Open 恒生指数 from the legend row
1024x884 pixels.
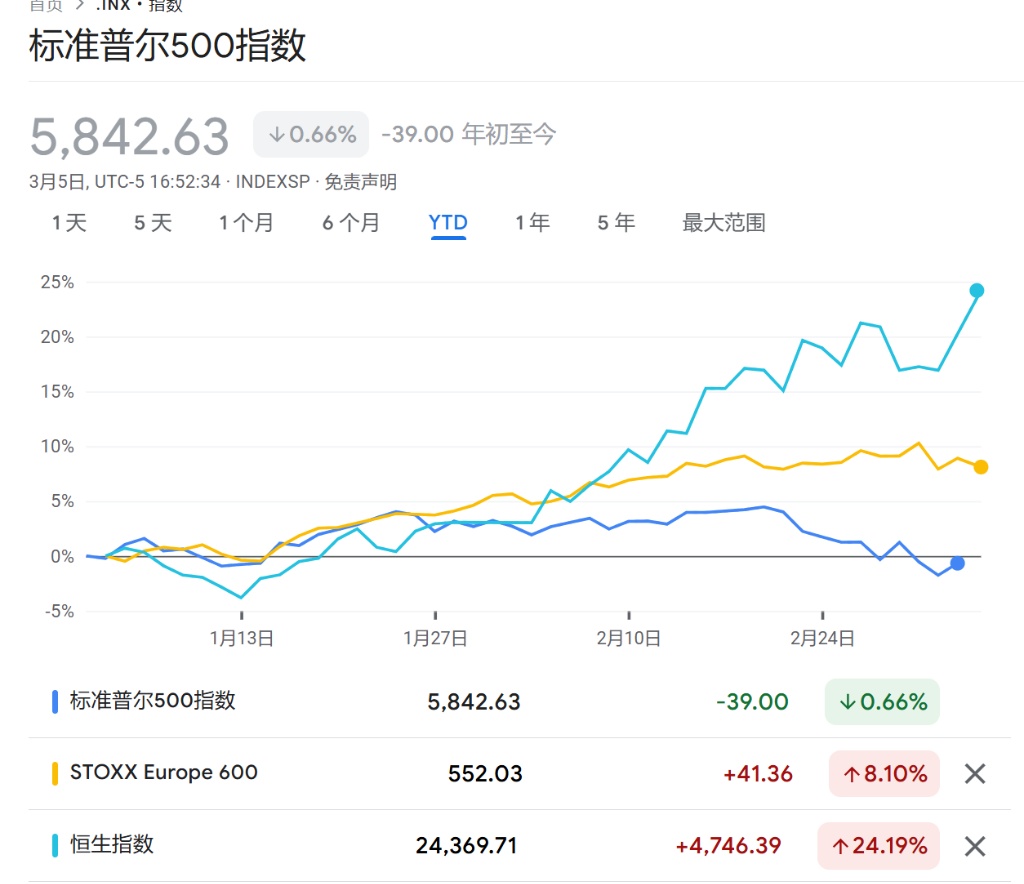click(112, 844)
